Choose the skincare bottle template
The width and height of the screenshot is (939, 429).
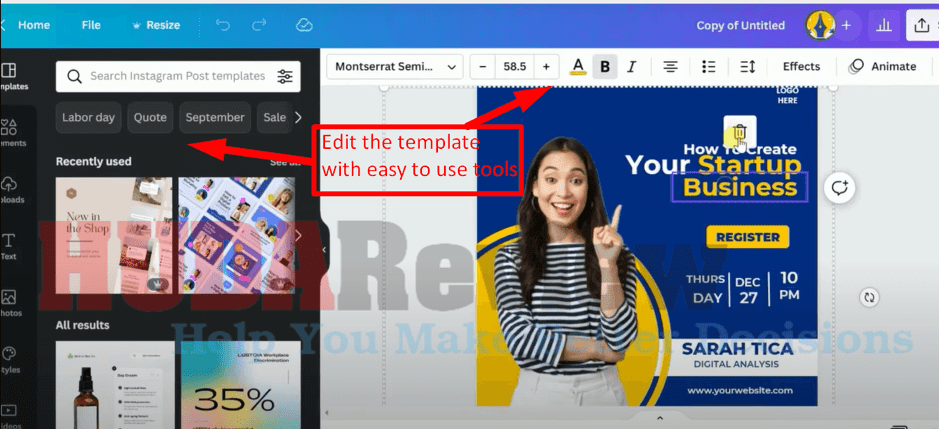coord(115,385)
